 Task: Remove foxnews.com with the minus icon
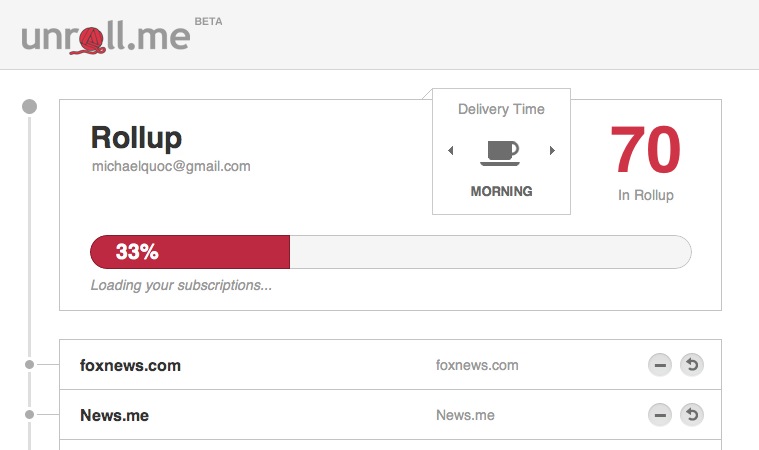pyautogui.click(x=660, y=365)
